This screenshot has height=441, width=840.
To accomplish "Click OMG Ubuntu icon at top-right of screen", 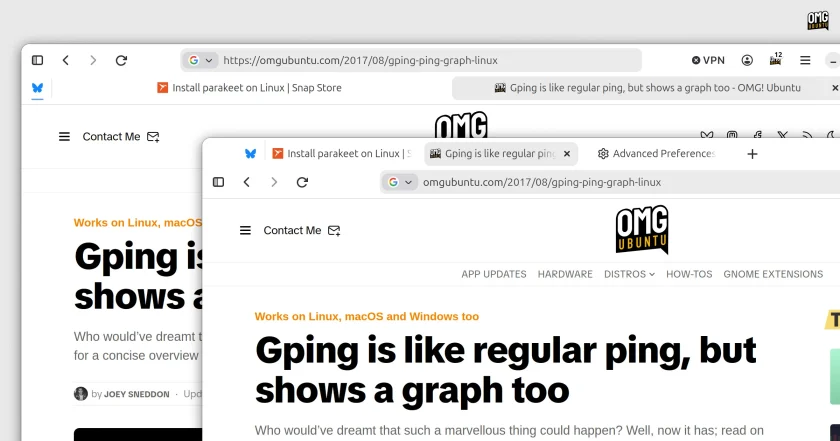I will pyautogui.click(x=818, y=20).
